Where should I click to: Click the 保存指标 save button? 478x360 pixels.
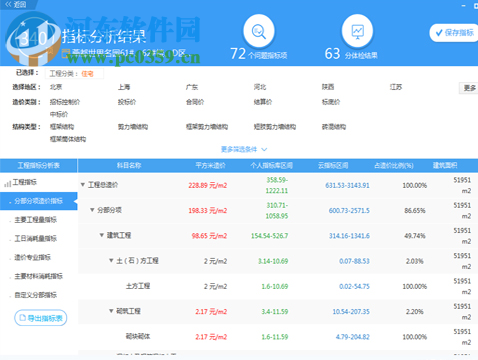click(455, 33)
